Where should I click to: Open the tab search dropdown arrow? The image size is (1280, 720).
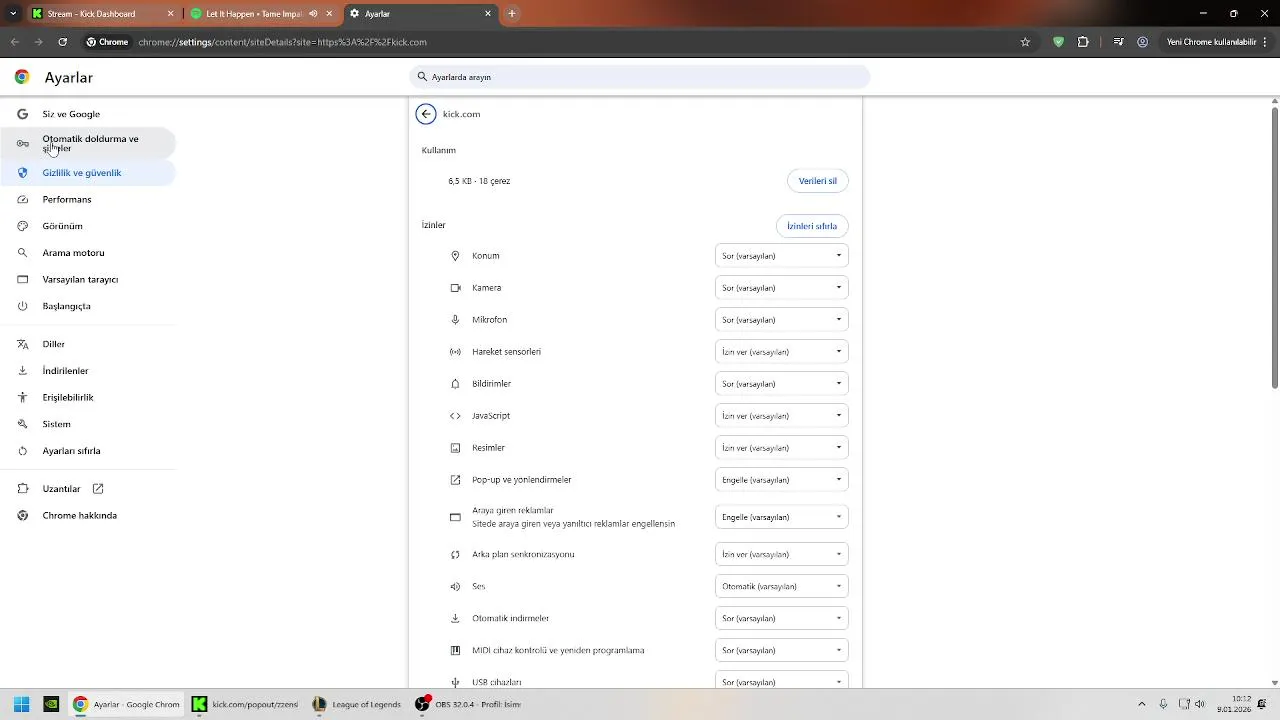pos(12,14)
